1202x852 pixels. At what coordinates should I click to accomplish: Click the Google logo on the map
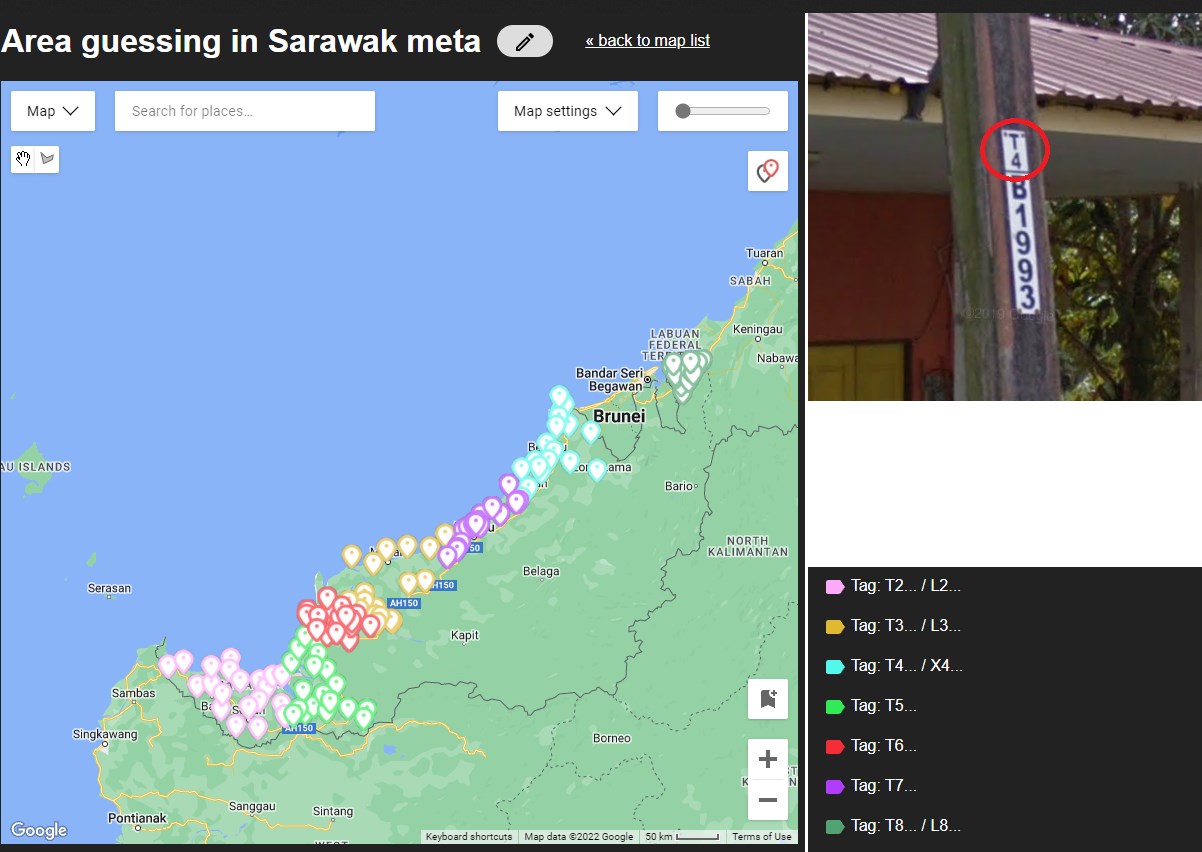point(39,830)
